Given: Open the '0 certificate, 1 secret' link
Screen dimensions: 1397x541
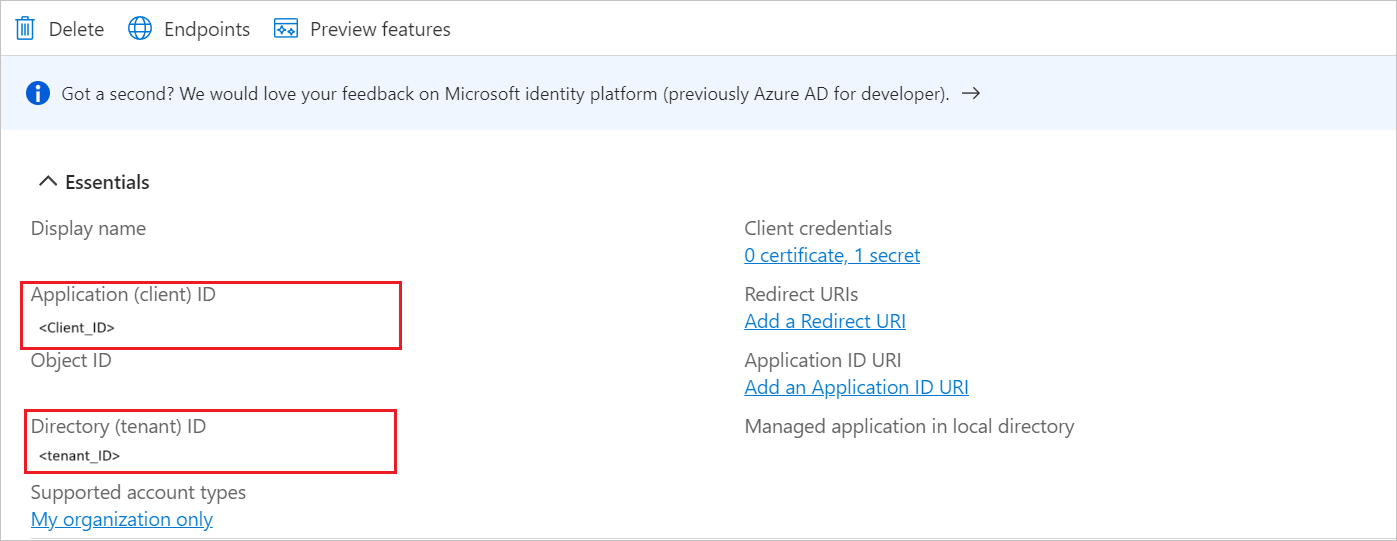Looking at the screenshot, I should [x=832, y=255].
